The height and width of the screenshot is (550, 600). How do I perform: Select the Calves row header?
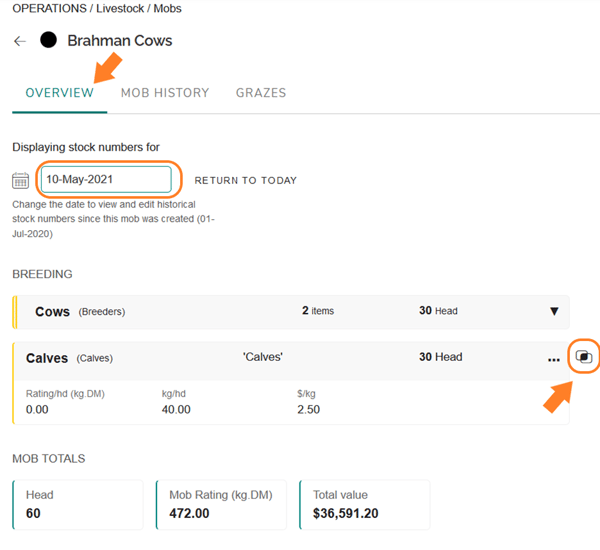[x=70, y=358]
